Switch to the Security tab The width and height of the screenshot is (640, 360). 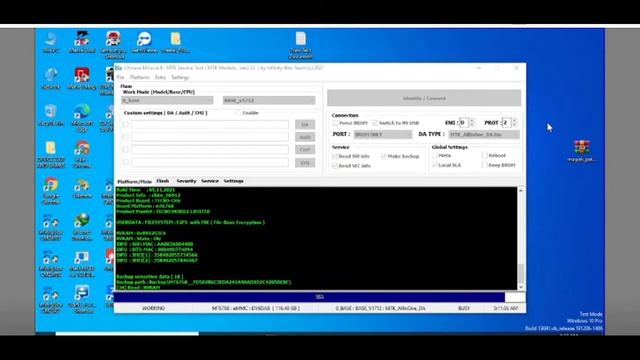[x=186, y=181]
